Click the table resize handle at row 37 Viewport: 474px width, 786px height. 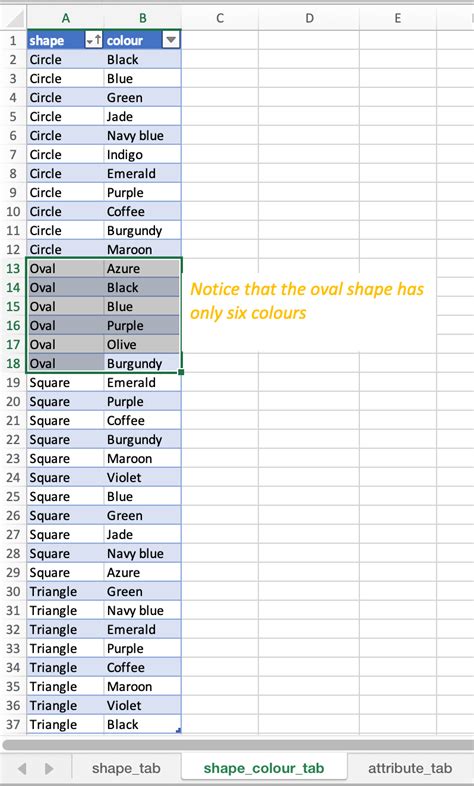point(178,731)
